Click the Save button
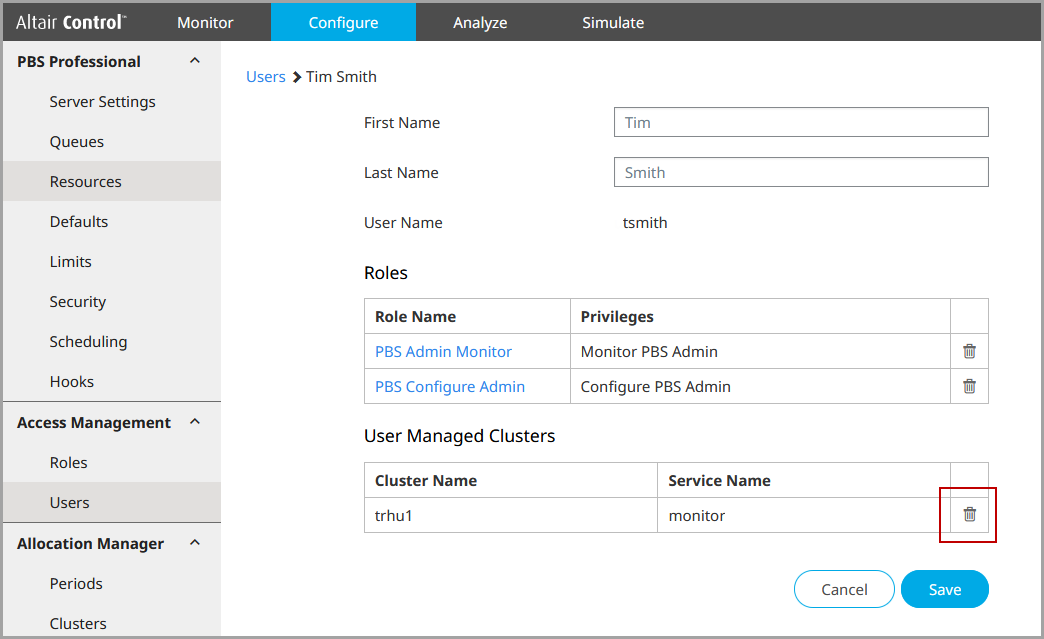This screenshot has height=639, width=1044. tap(944, 589)
